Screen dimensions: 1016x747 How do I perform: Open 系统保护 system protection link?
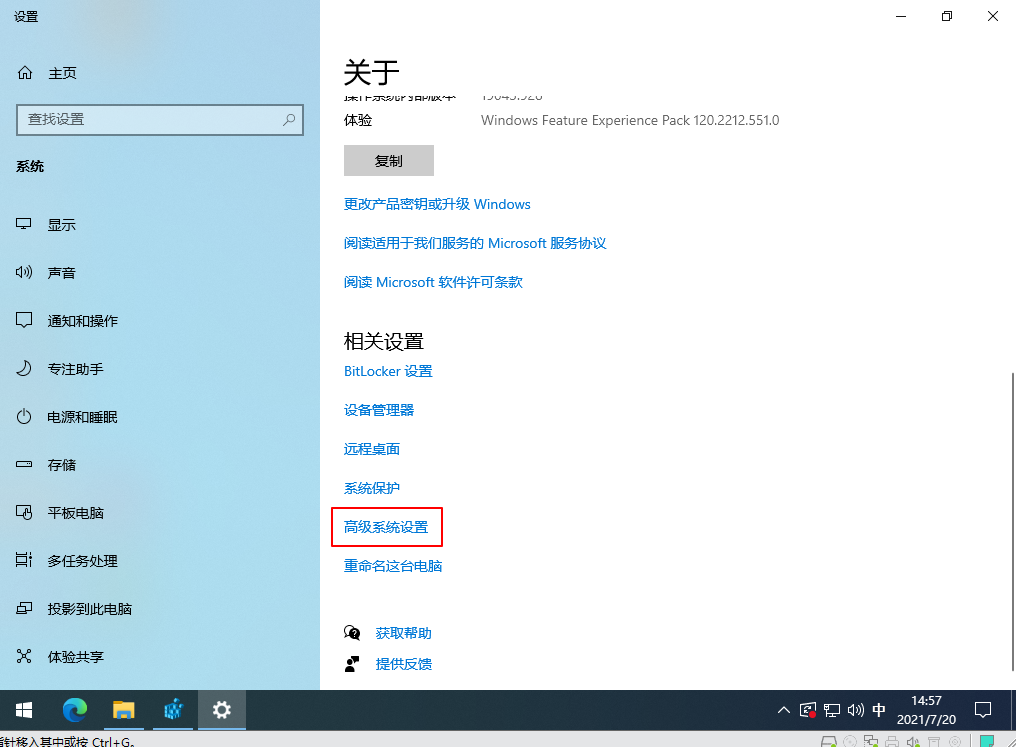371,488
